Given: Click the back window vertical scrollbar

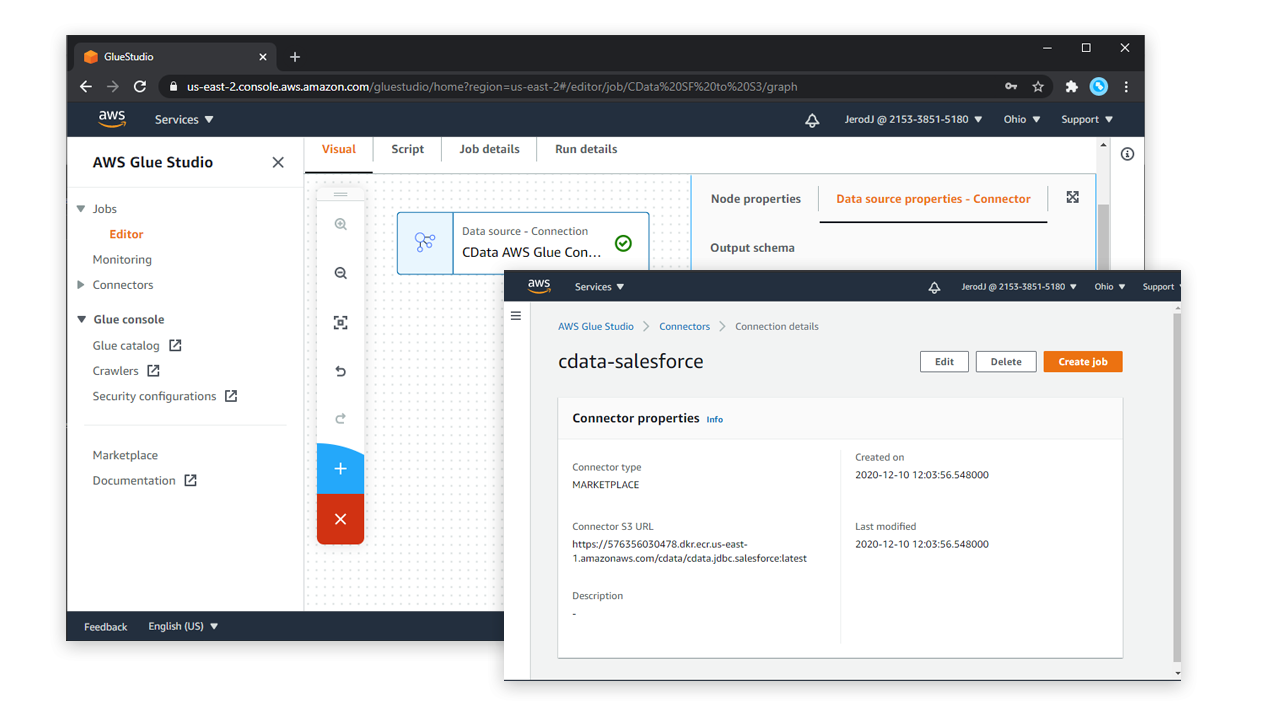Looking at the screenshot, I should 1103,237.
